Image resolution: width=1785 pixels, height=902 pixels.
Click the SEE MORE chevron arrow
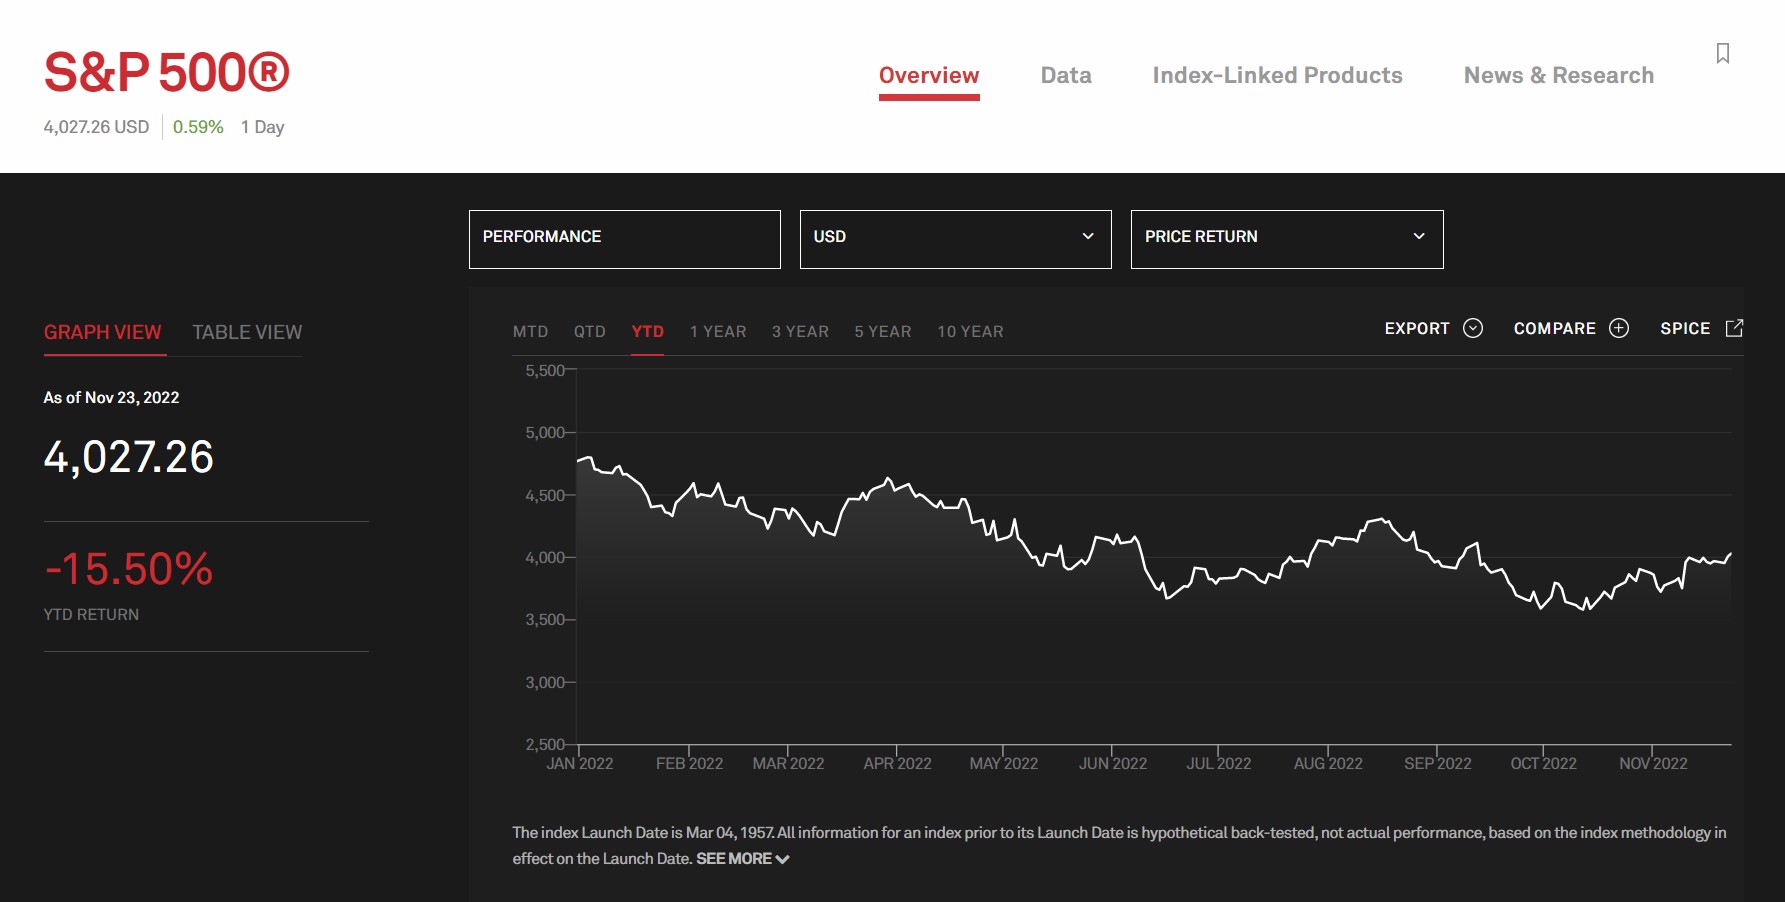coord(783,859)
